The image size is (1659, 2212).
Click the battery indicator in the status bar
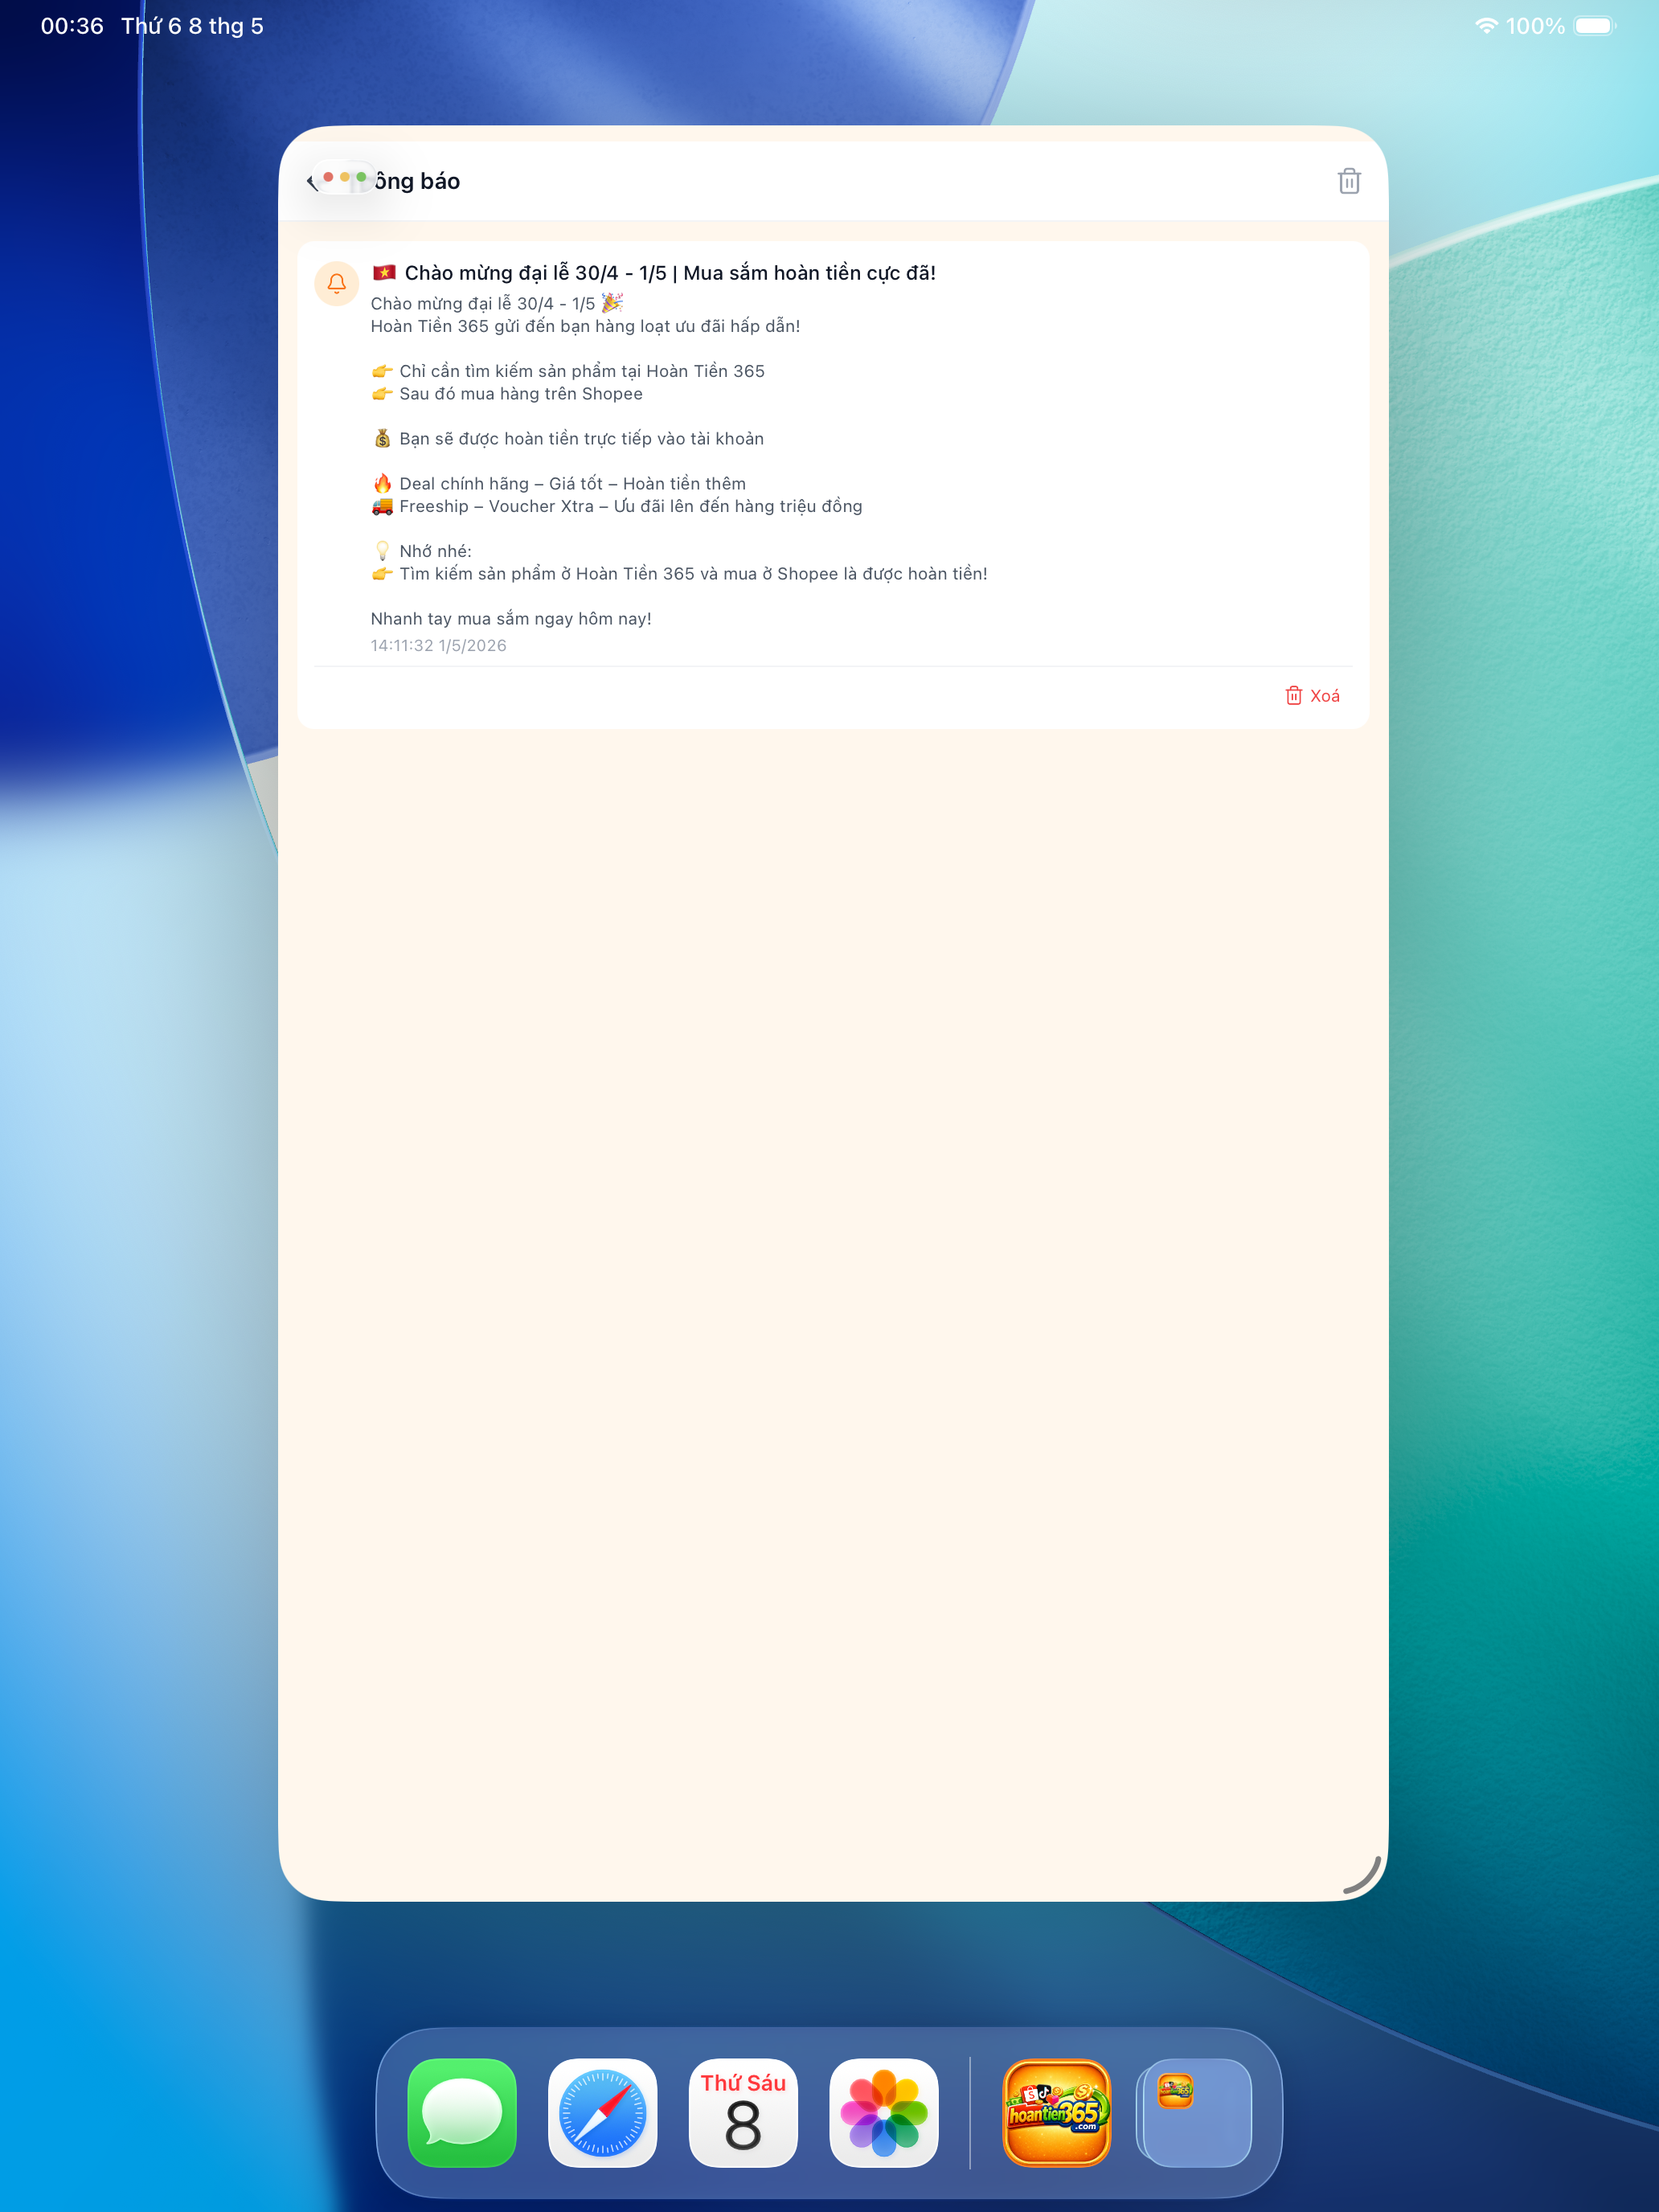(1594, 26)
